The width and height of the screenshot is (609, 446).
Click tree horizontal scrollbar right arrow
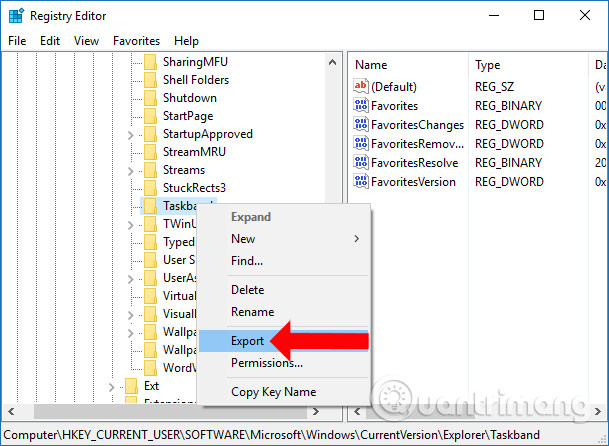point(316,411)
